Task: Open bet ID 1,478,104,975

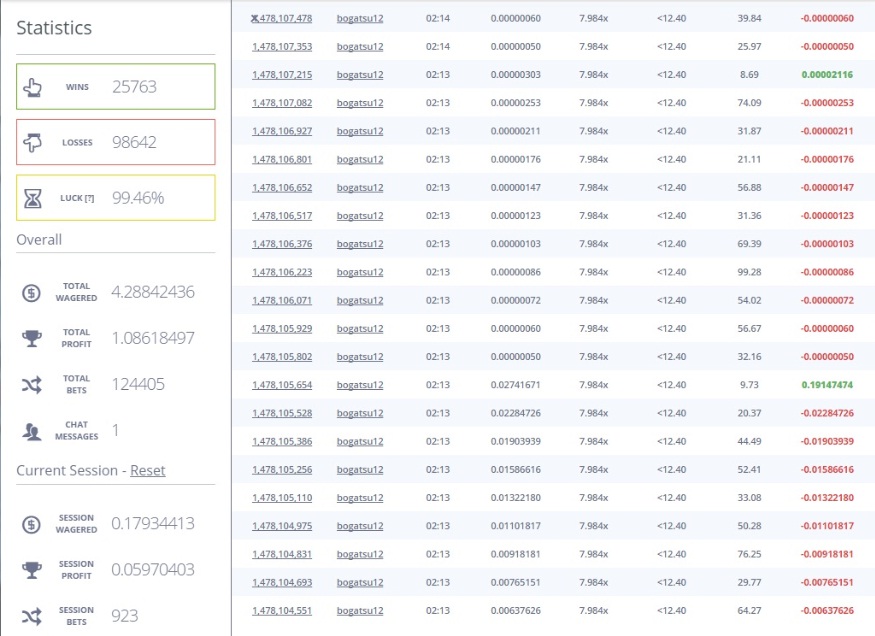Action: 282,526
